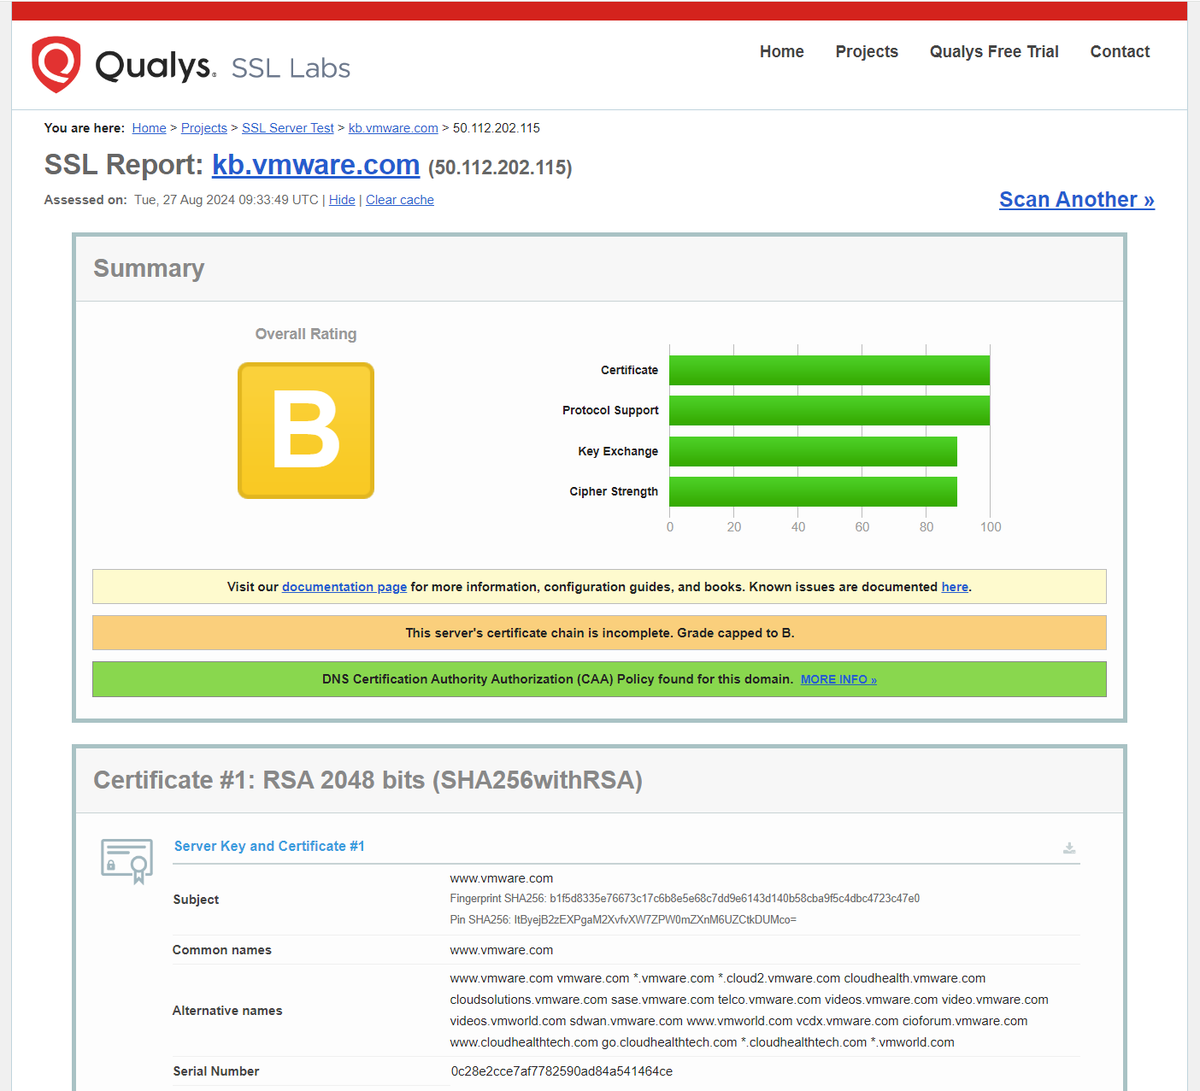Click the Key Exchange score bar

813,451
